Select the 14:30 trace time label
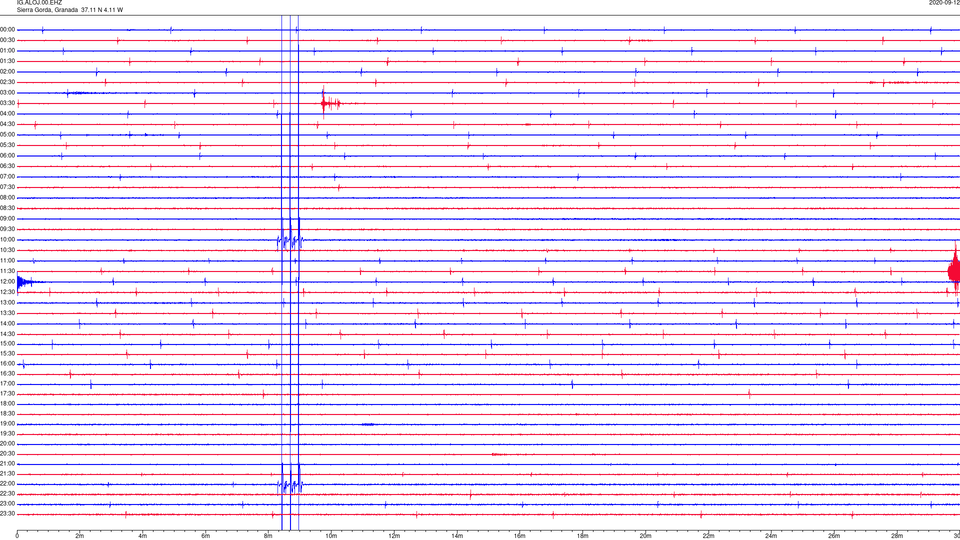 tap(8, 334)
